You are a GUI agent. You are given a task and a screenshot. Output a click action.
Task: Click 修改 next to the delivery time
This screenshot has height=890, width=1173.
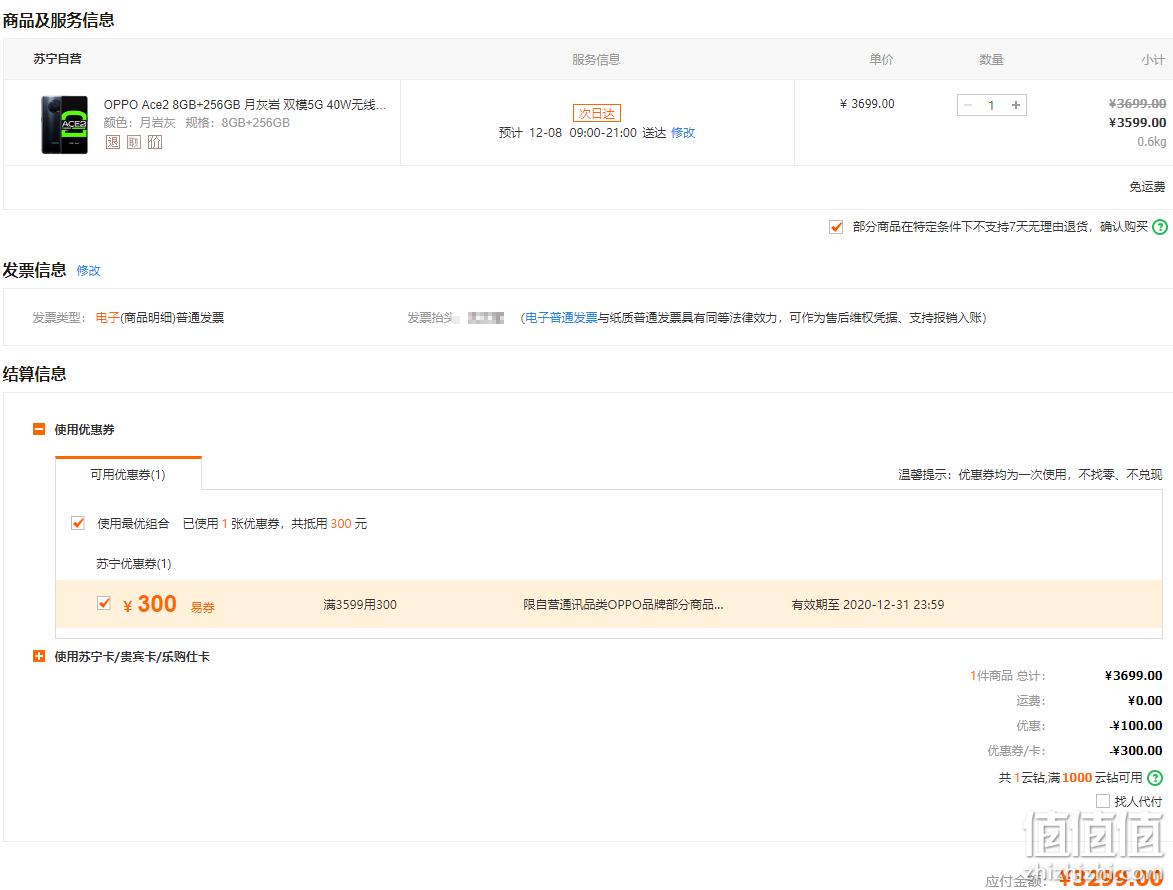(x=683, y=133)
